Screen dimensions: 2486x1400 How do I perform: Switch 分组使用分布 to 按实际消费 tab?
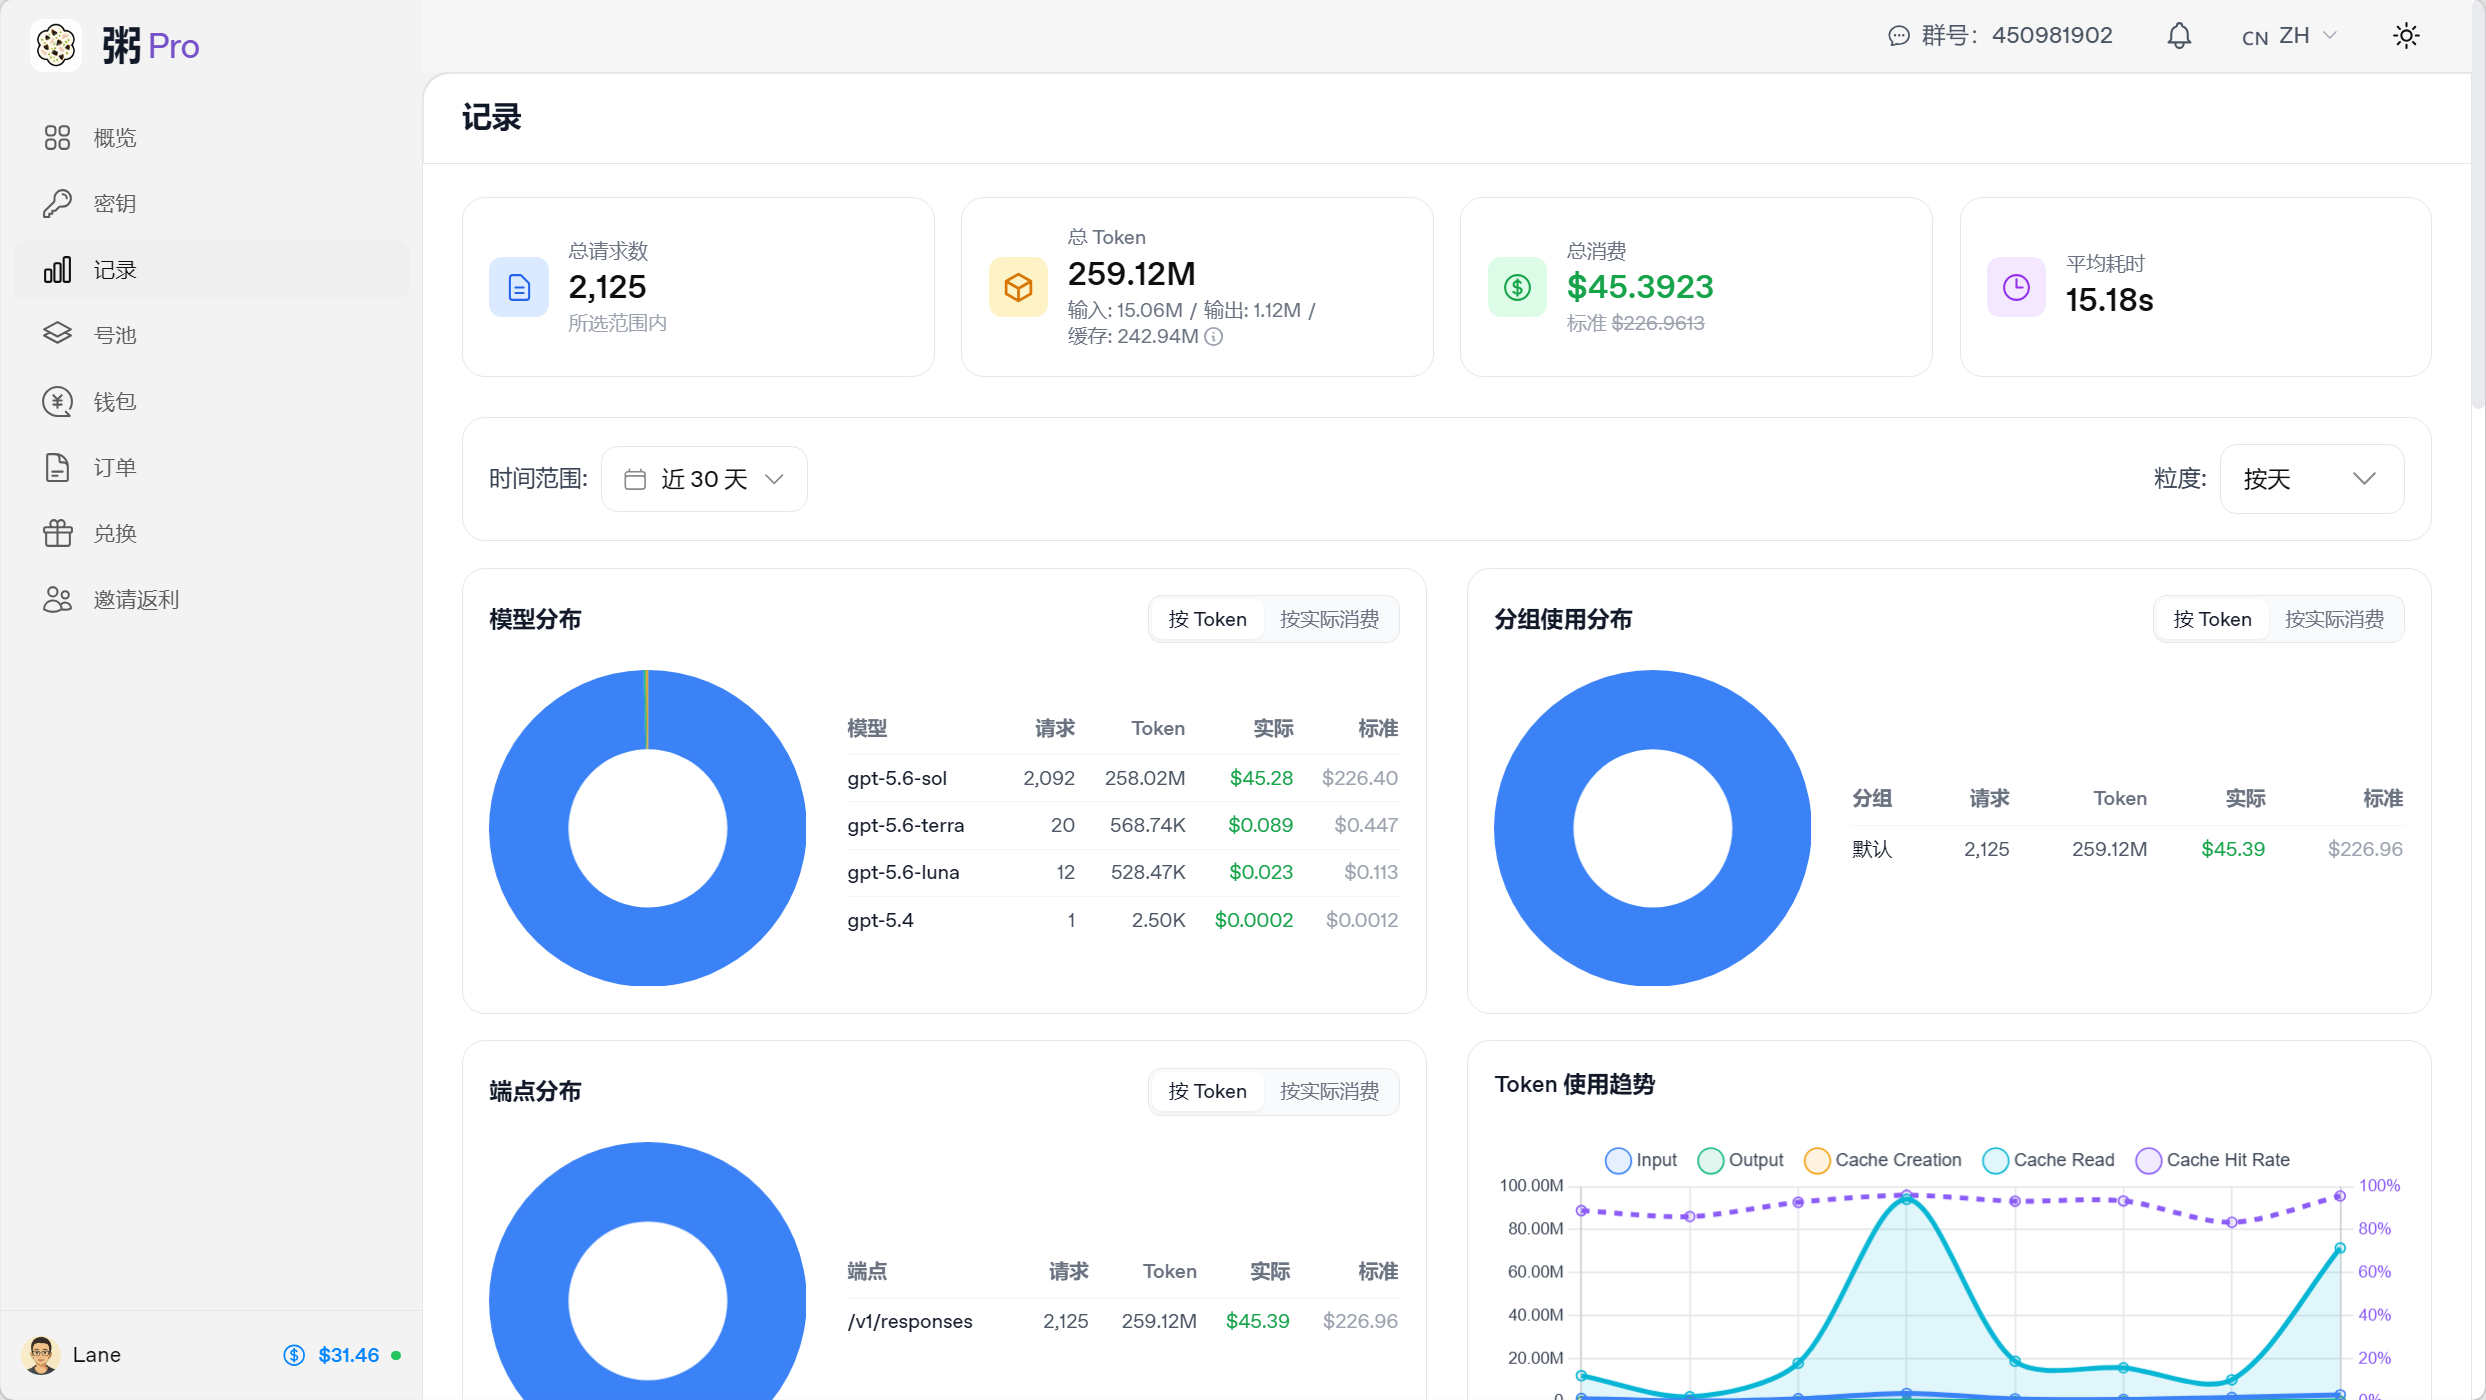2334,620
